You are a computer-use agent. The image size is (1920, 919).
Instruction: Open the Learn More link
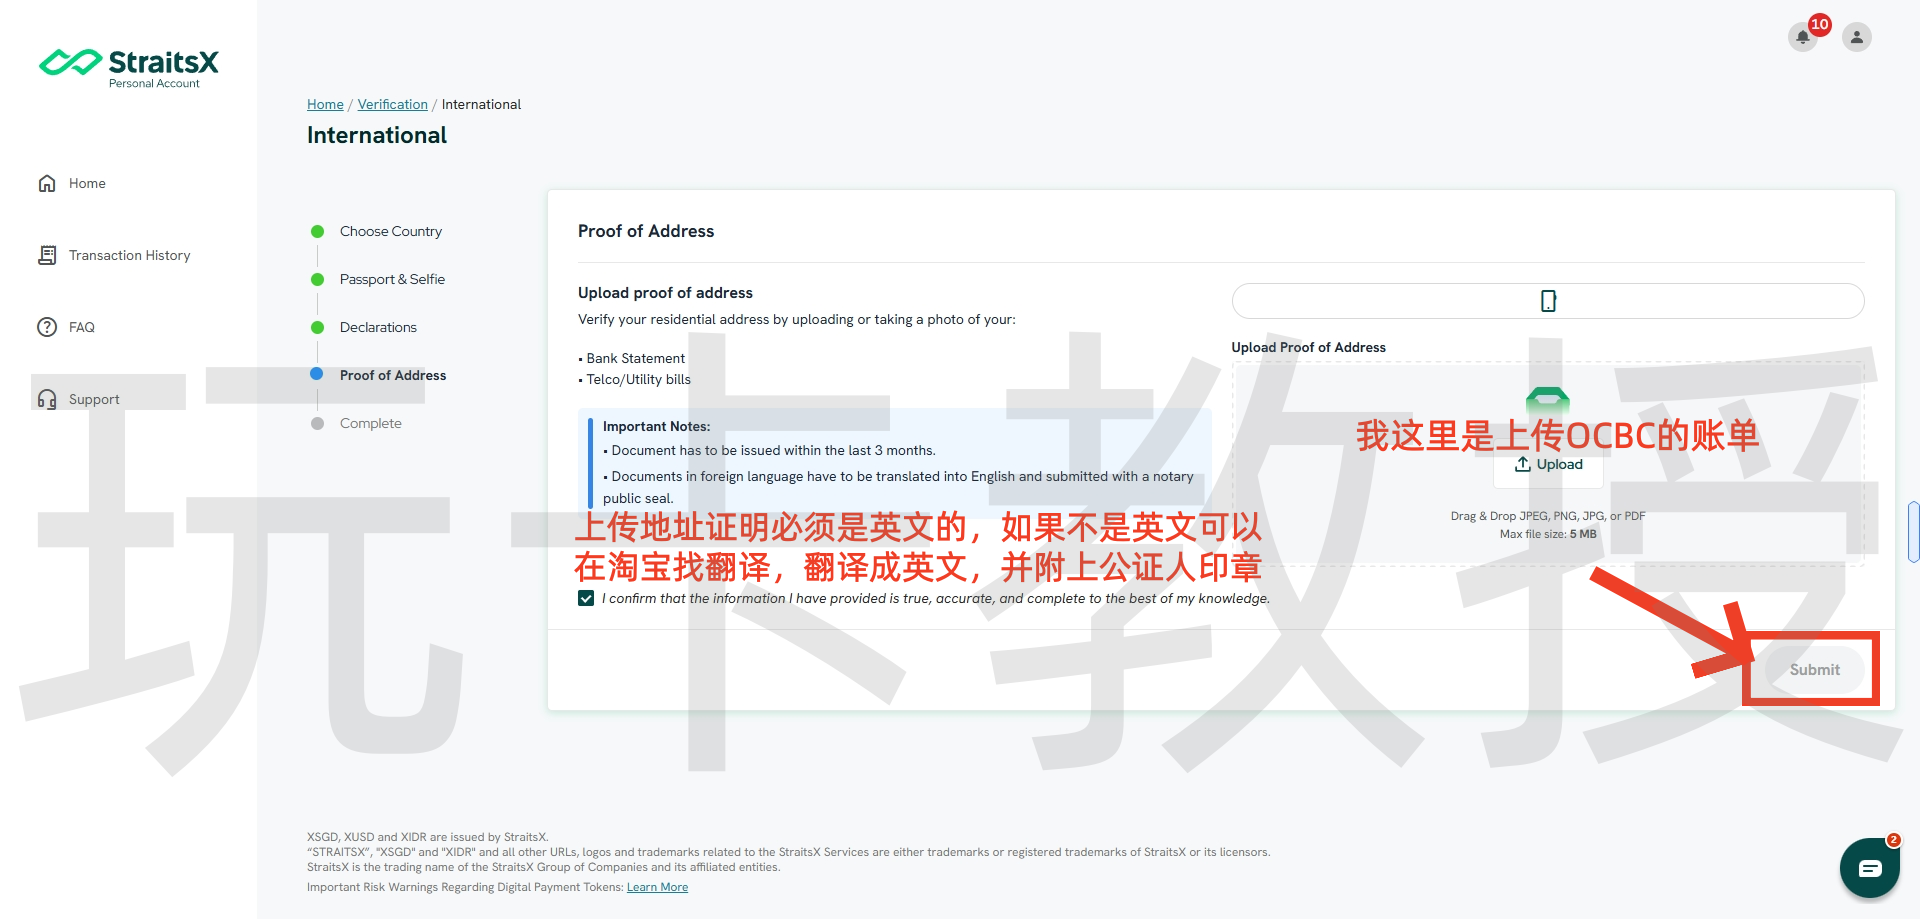[657, 887]
